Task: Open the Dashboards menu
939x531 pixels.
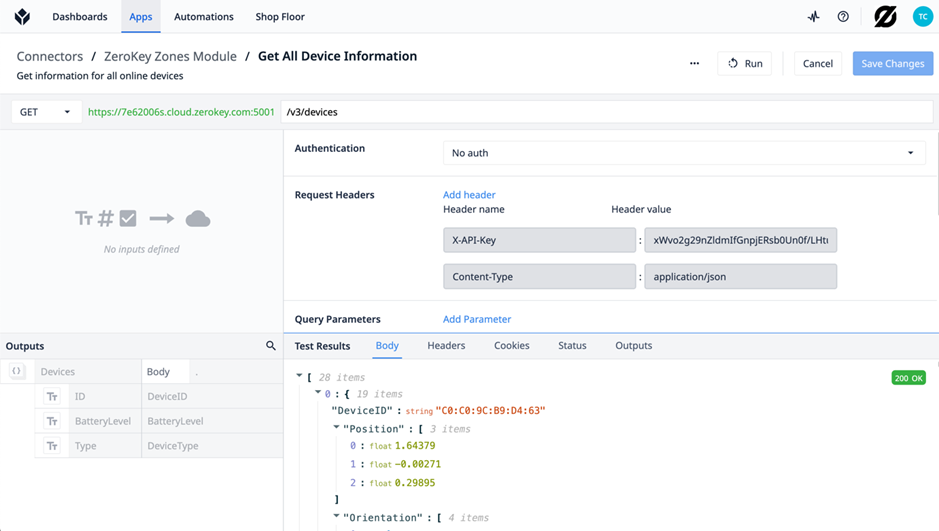Action: click(80, 17)
